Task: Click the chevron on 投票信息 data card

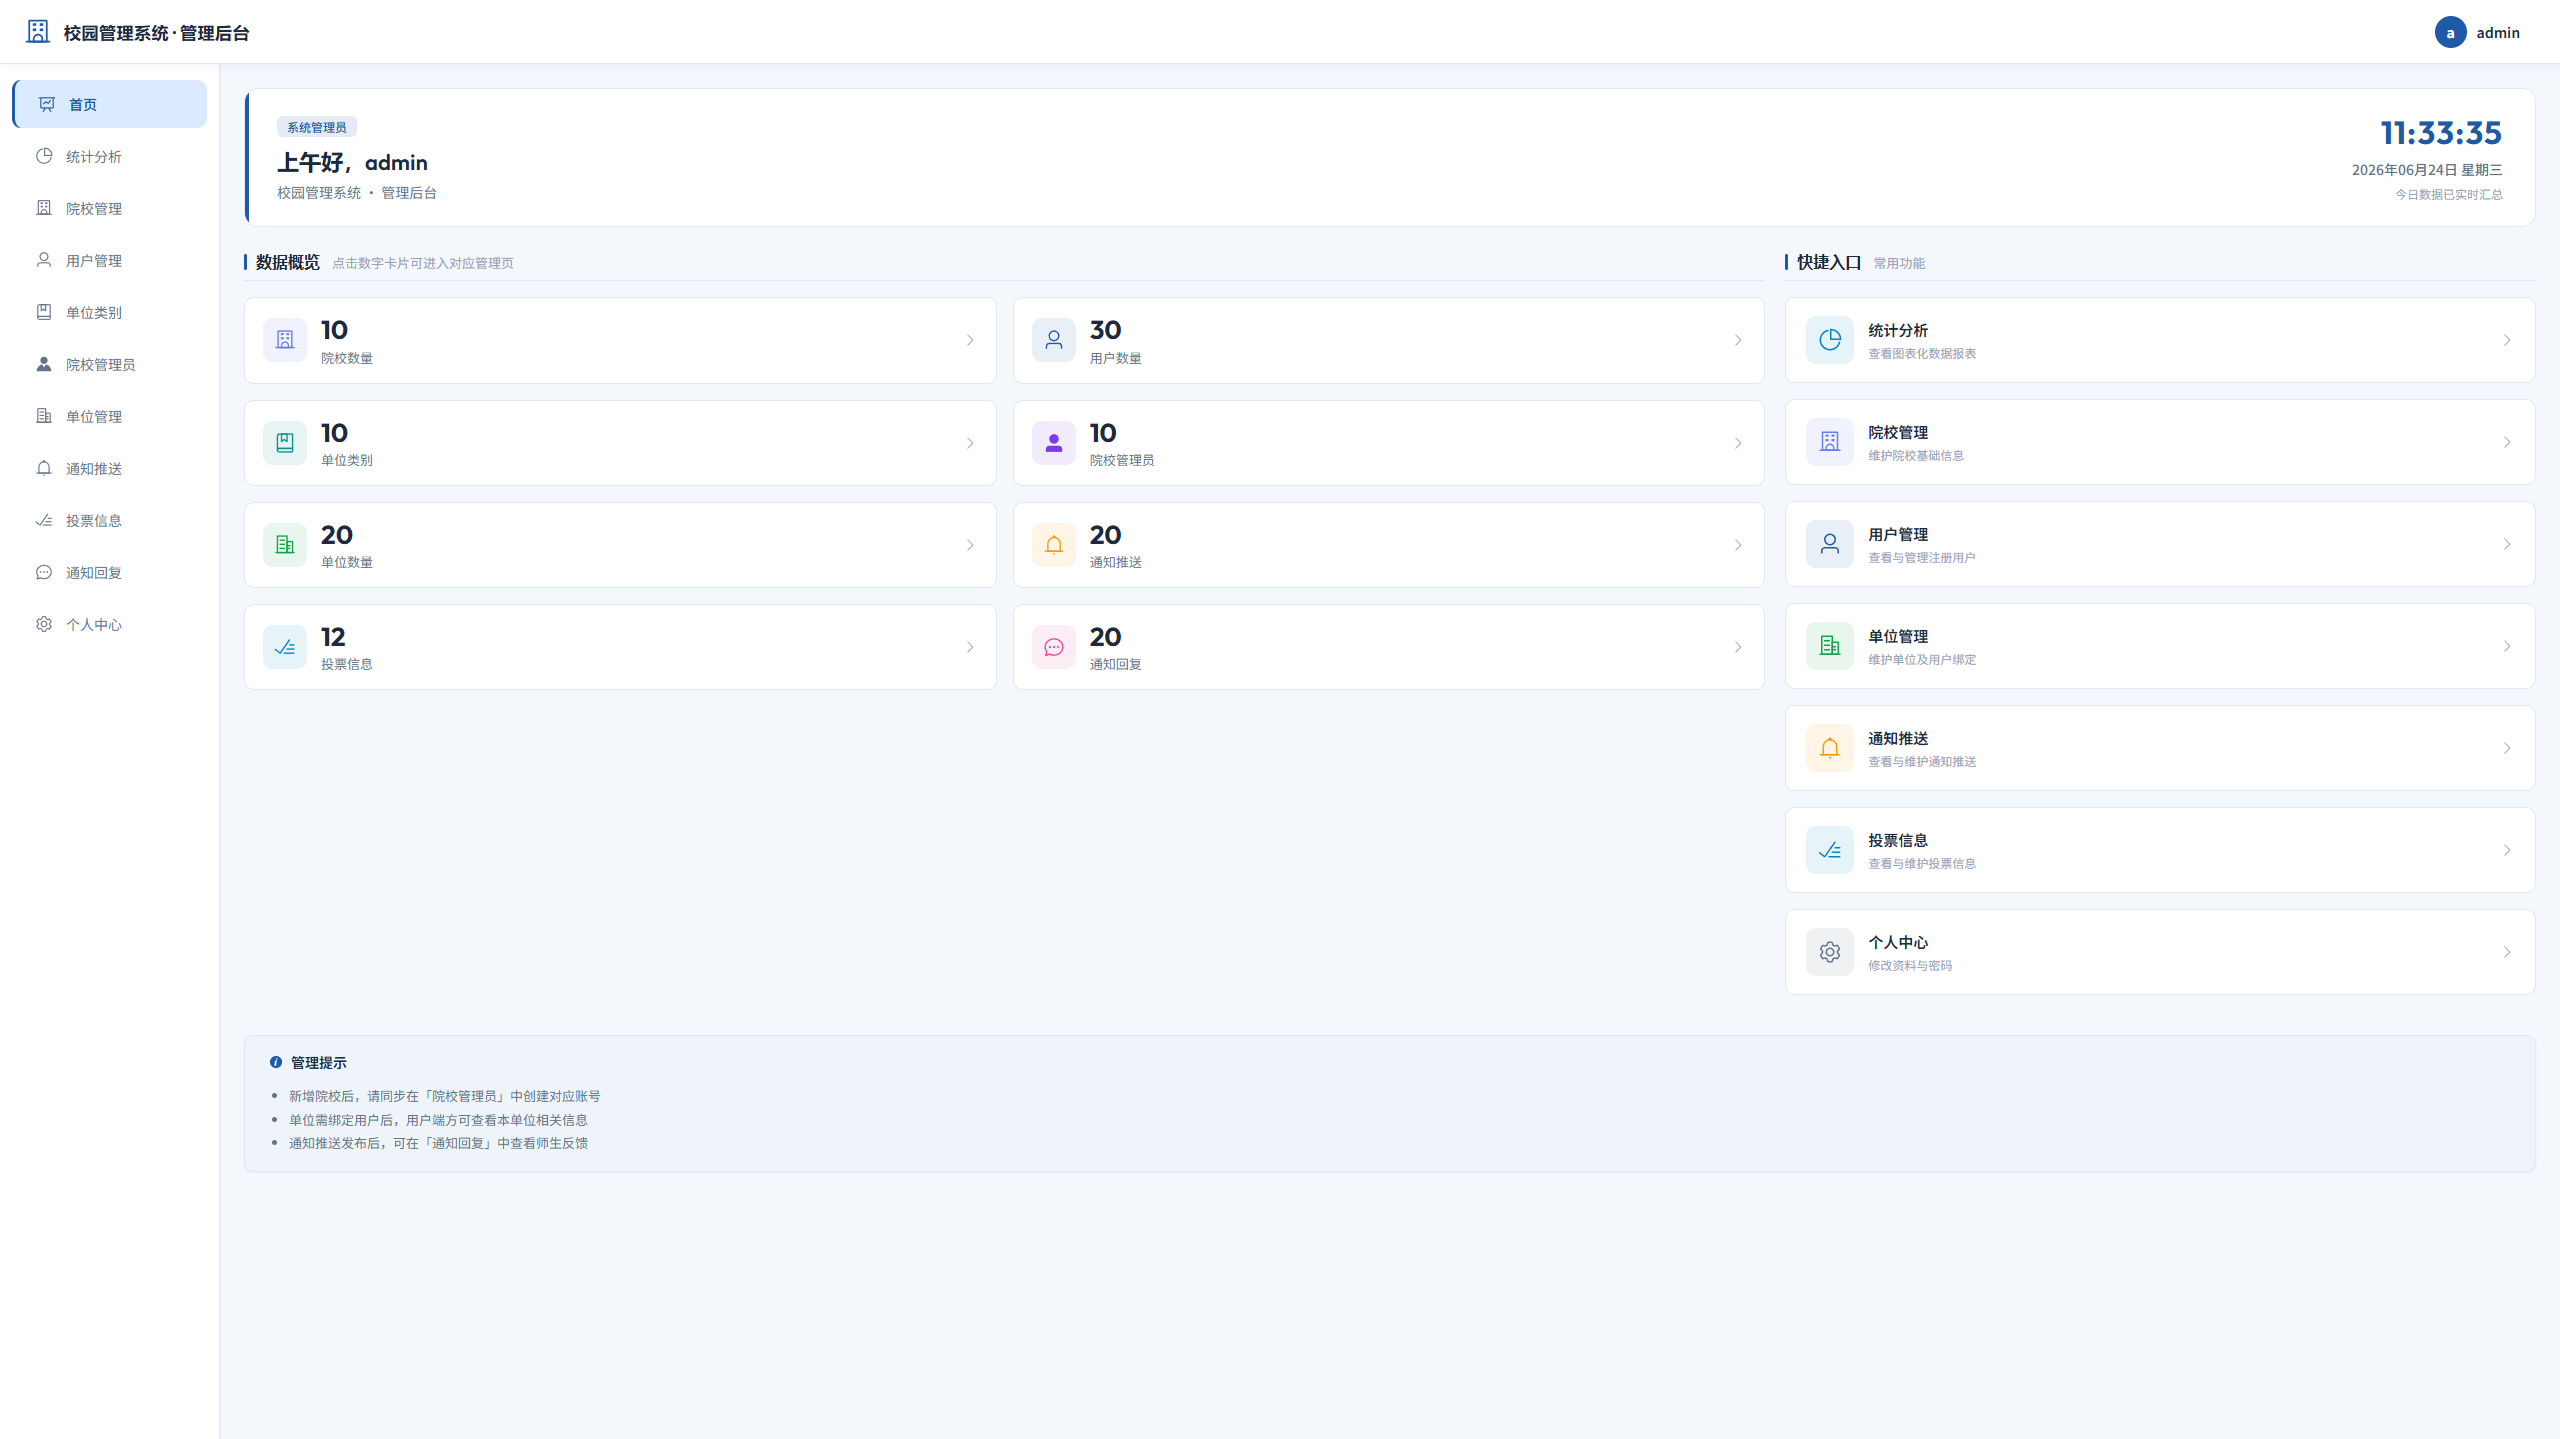Action: [970, 647]
